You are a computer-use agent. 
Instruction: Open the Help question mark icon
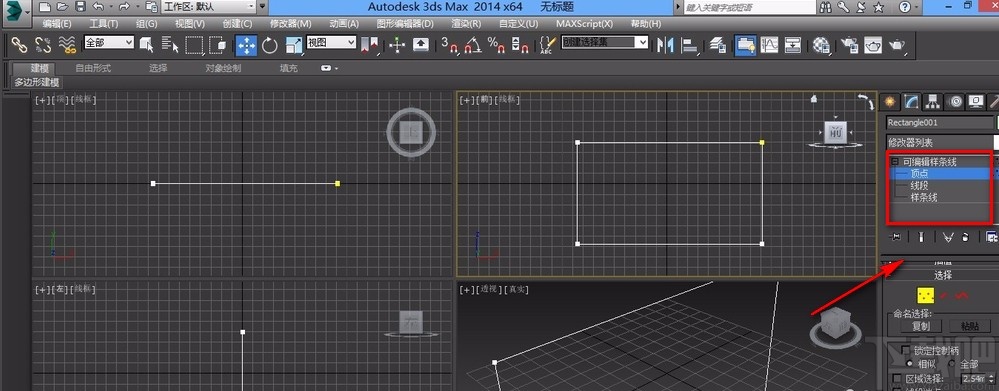pyautogui.click(x=905, y=7)
